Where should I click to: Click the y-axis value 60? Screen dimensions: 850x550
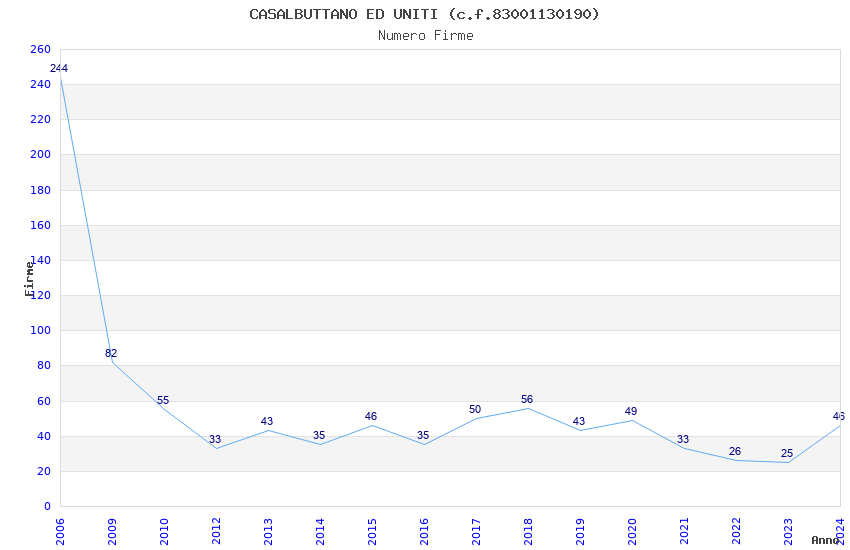pos(44,402)
